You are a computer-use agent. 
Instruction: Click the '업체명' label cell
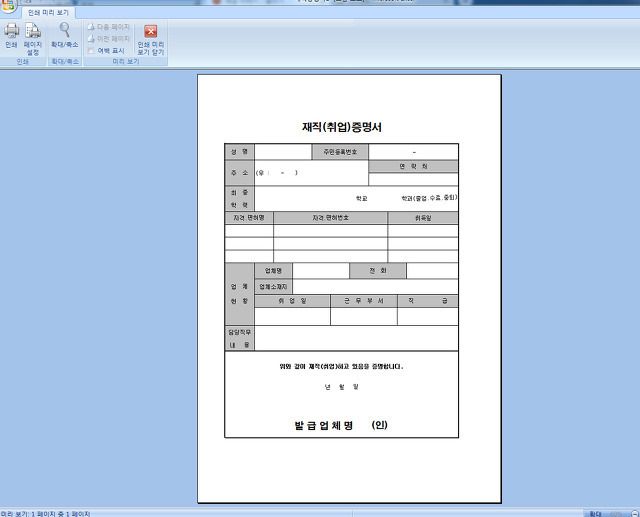click(273, 271)
